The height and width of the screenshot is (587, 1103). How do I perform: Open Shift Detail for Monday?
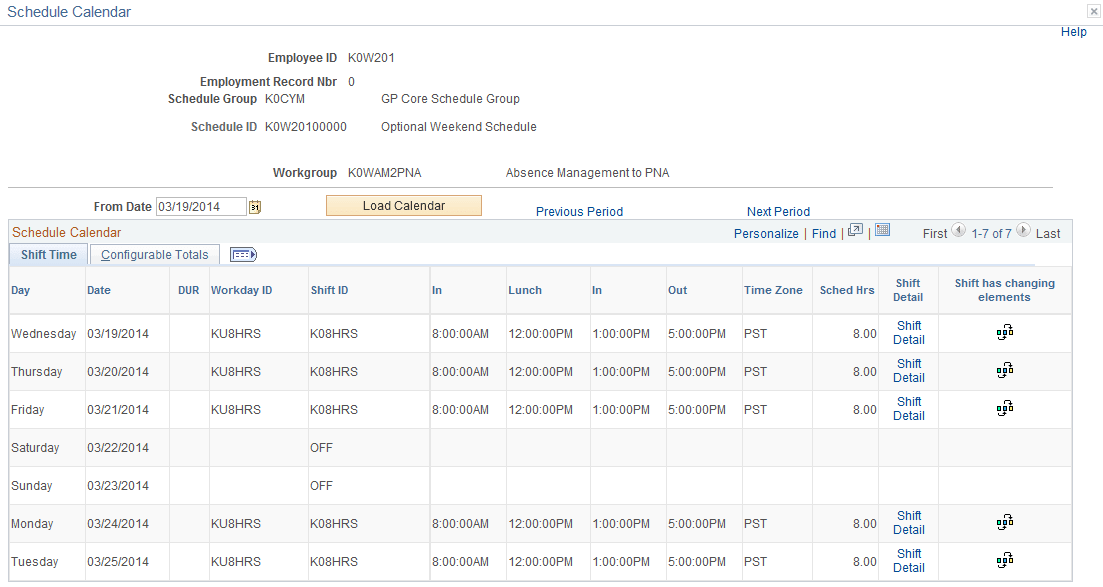[x=909, y=523]
